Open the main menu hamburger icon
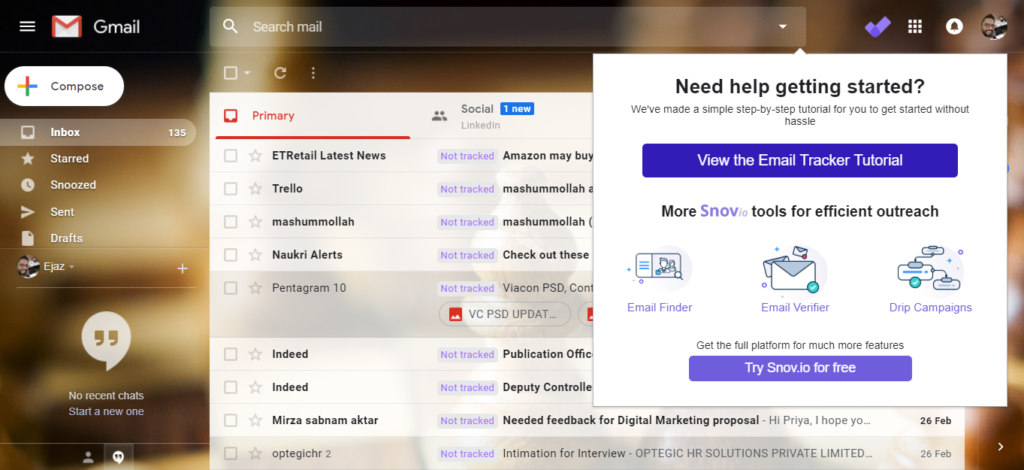The width and height of the screenshot is (1024, 470). (27, 27)
